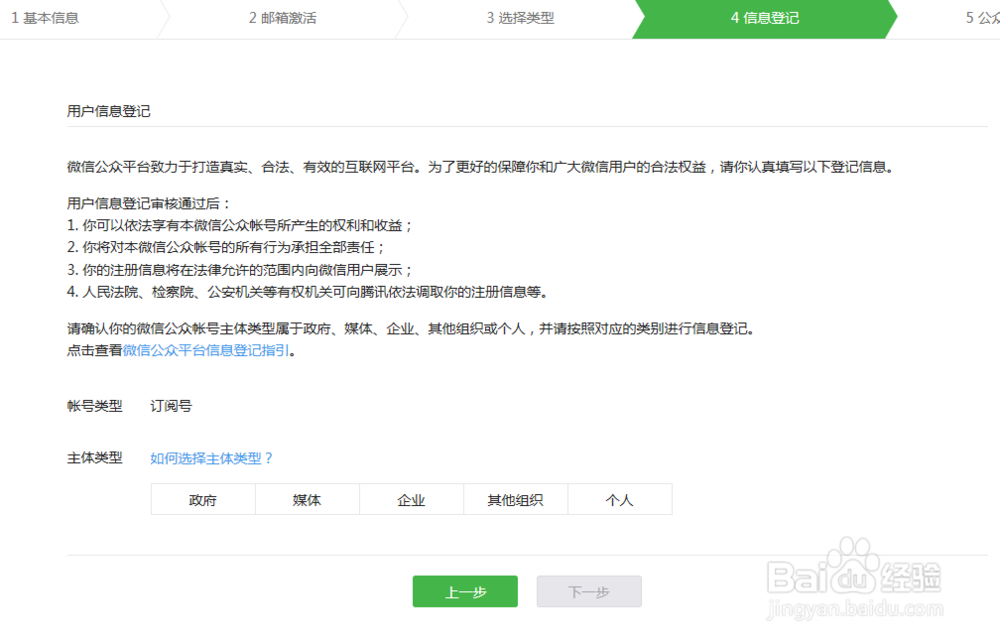Select 其他组织 as the subject type
This screenshot has height=644, width=1000.
[516, 499]
